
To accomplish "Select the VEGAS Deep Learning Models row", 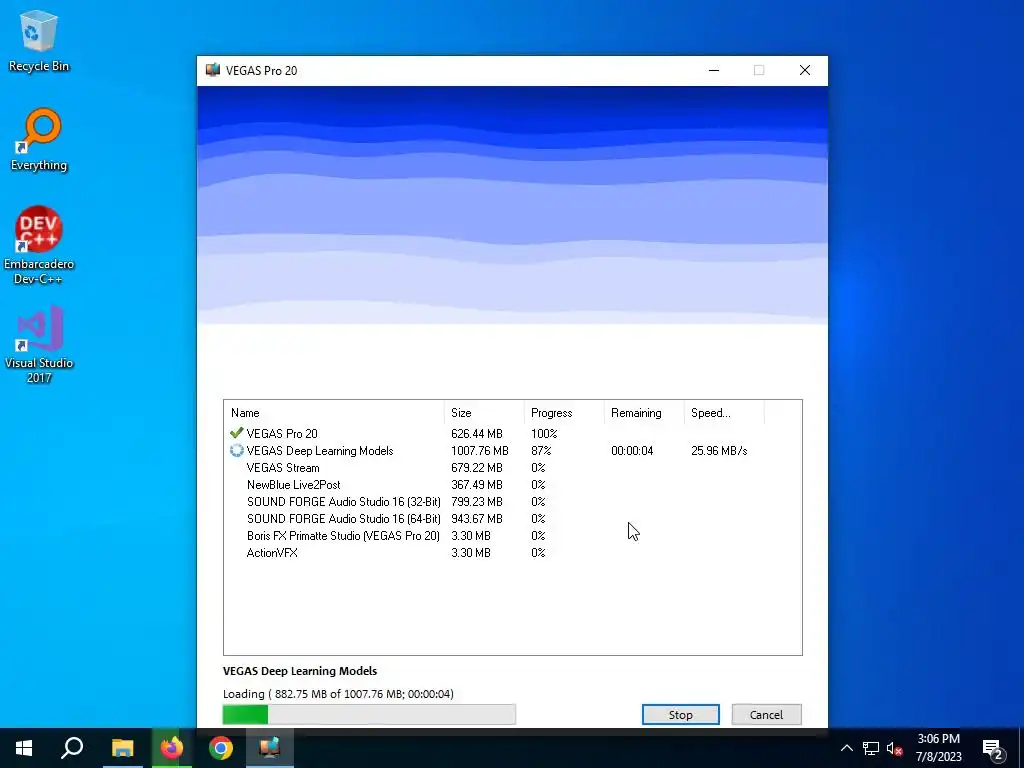I will 513,451.
